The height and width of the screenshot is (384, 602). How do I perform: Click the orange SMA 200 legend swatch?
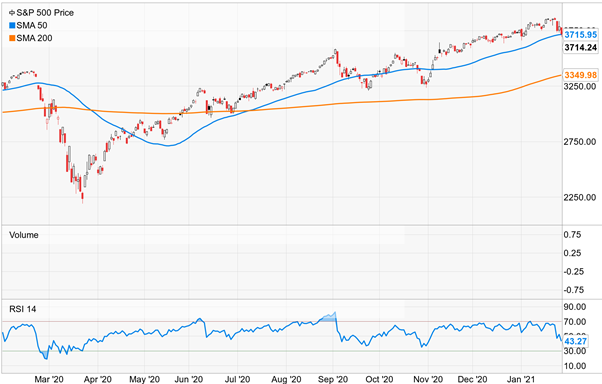pos(12,38)
